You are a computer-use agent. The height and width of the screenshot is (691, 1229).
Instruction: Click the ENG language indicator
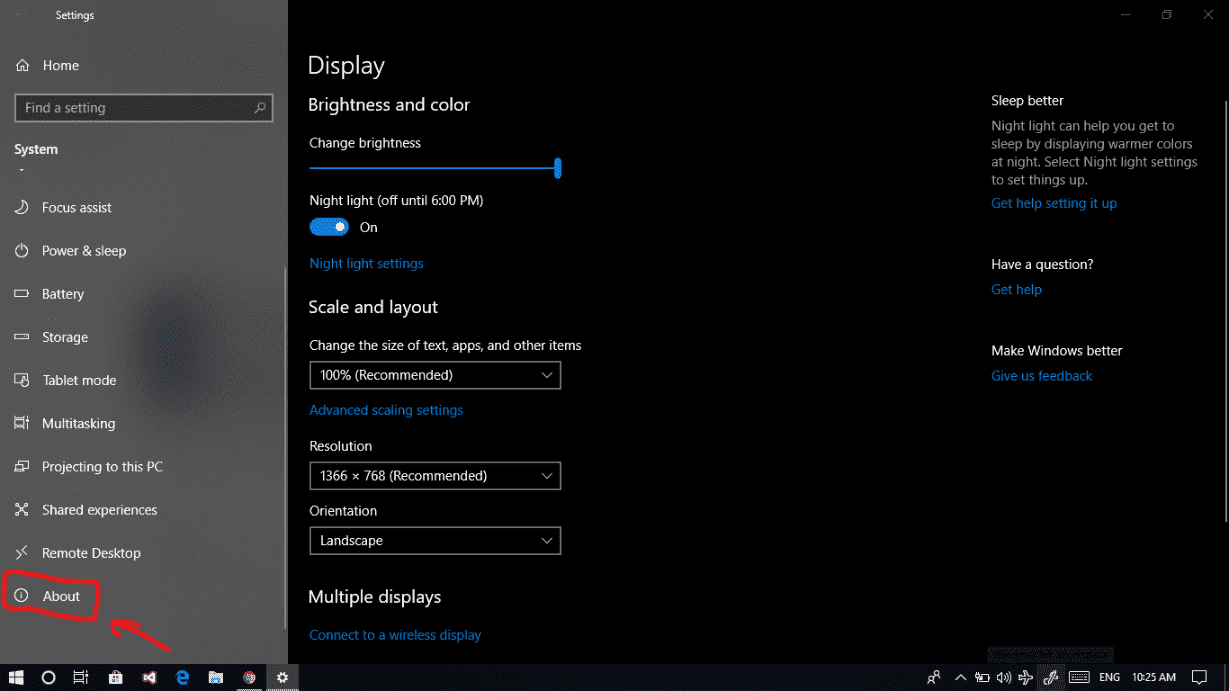[x=1109, y=677]
